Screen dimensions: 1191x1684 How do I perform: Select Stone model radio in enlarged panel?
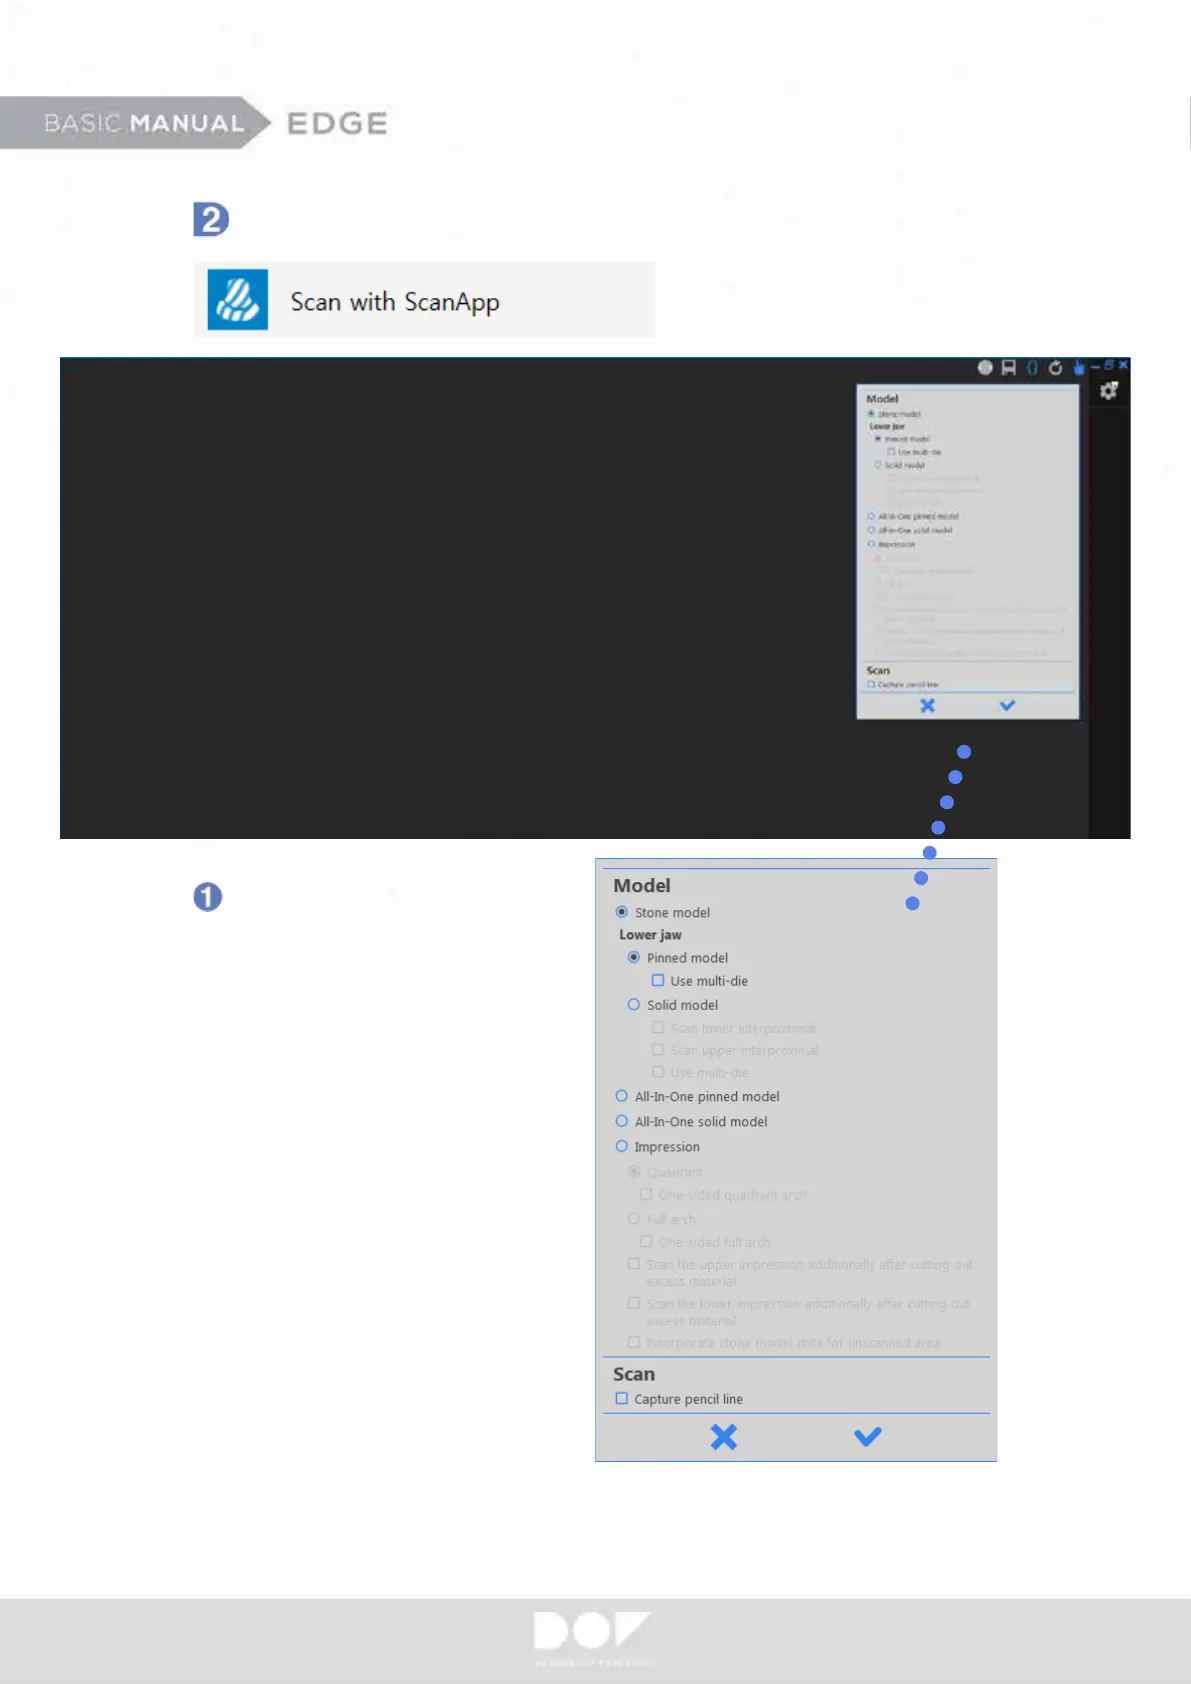[x=622, y=912]
